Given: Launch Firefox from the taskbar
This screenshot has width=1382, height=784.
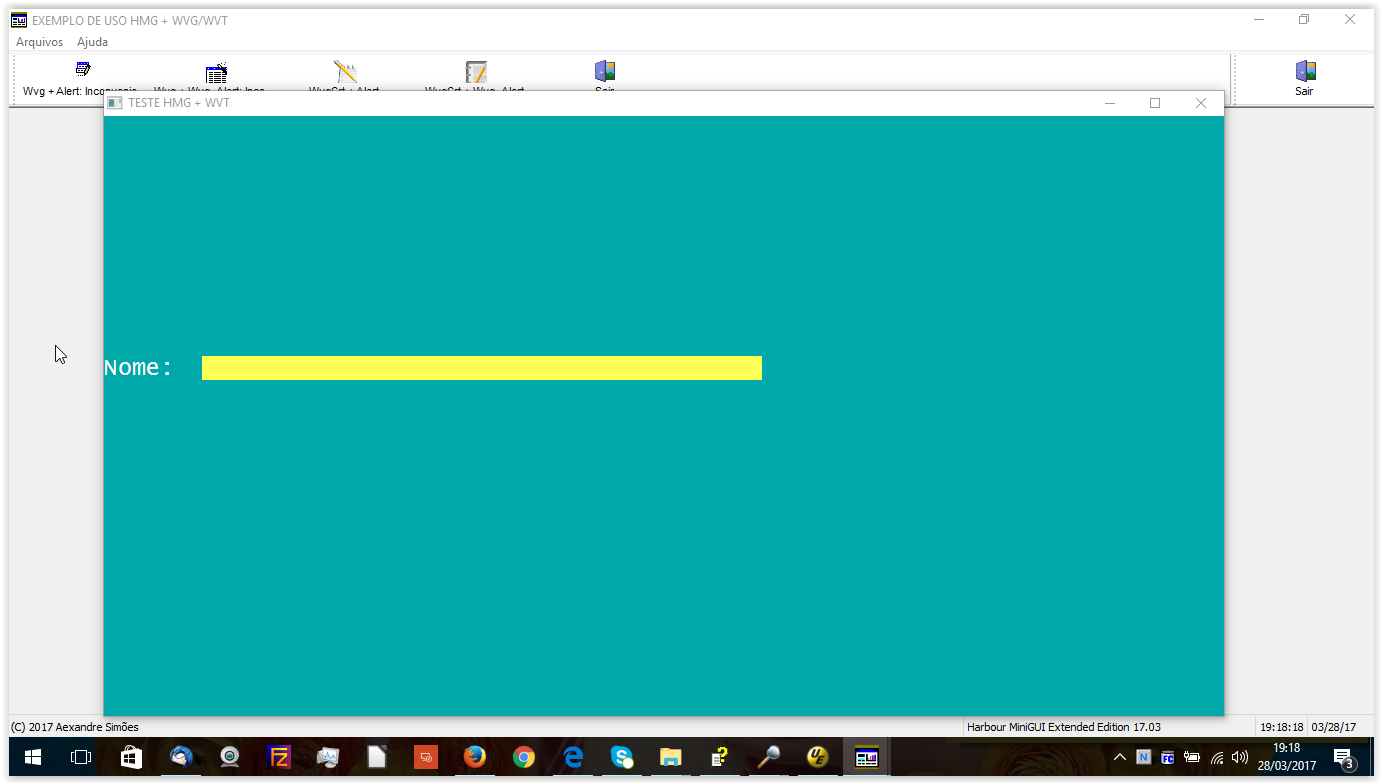Looking at the screenshot, I should (475, 758).
